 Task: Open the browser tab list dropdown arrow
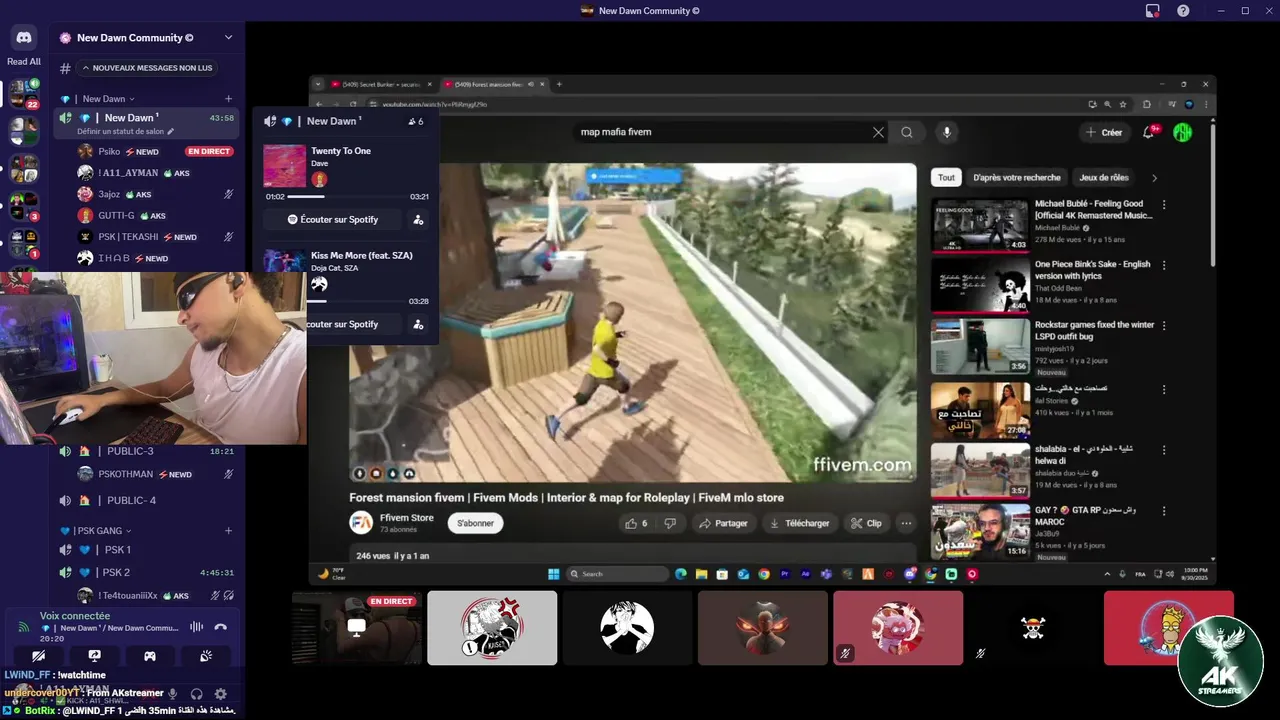[x=317, y=84]
